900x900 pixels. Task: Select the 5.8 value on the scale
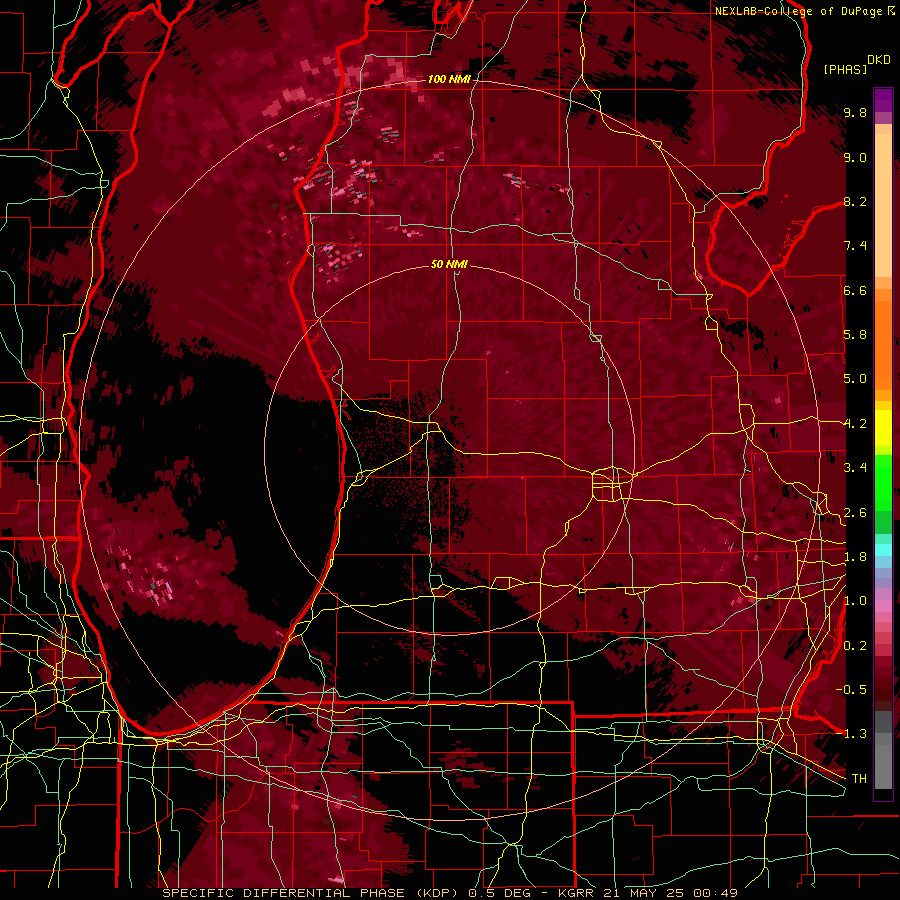tap(855, 335)
